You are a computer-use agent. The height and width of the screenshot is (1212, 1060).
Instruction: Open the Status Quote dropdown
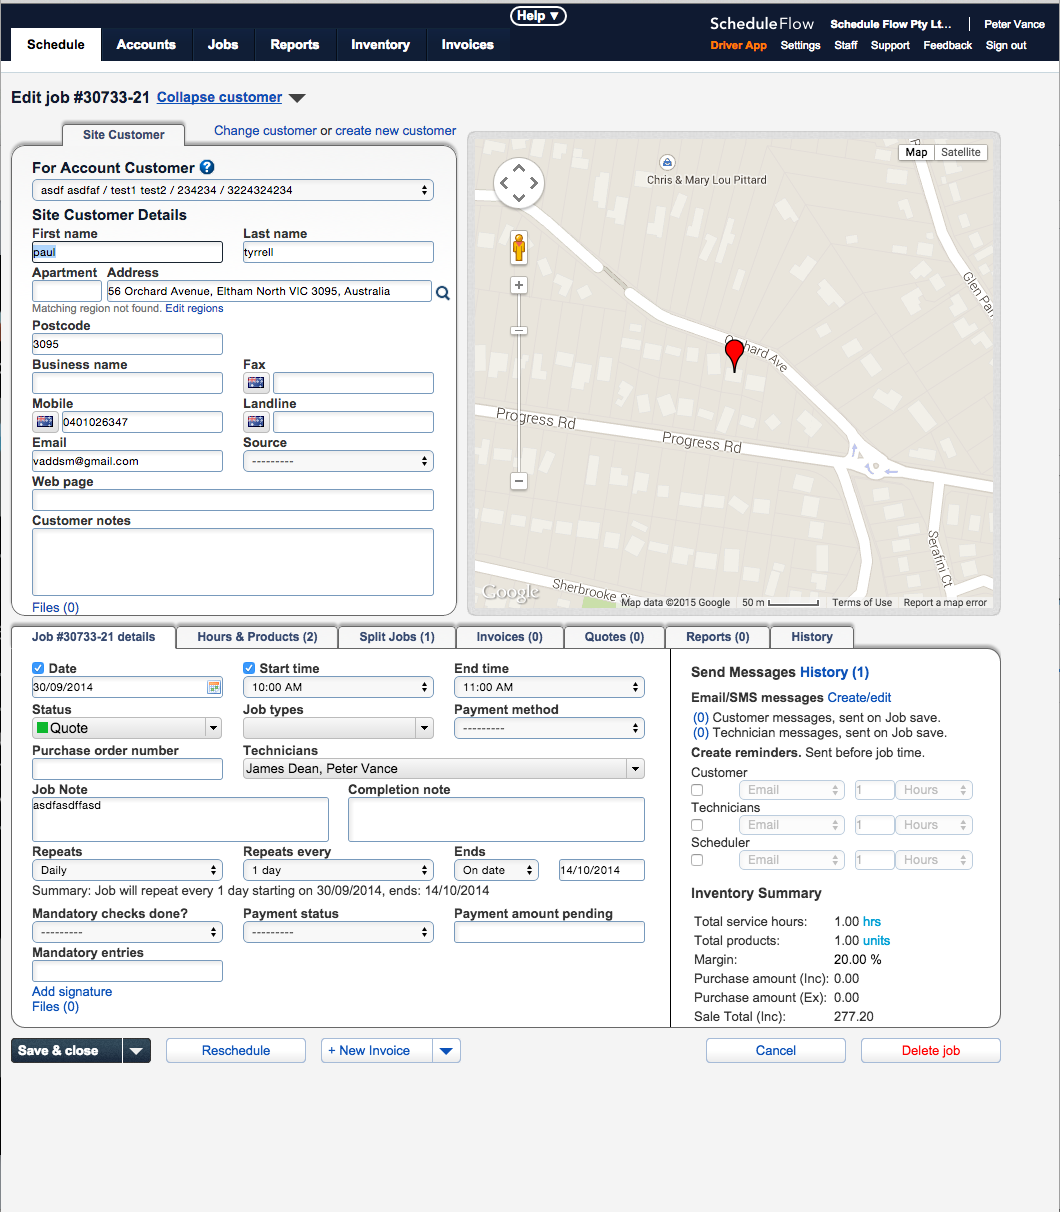click(x=127, y=728)
